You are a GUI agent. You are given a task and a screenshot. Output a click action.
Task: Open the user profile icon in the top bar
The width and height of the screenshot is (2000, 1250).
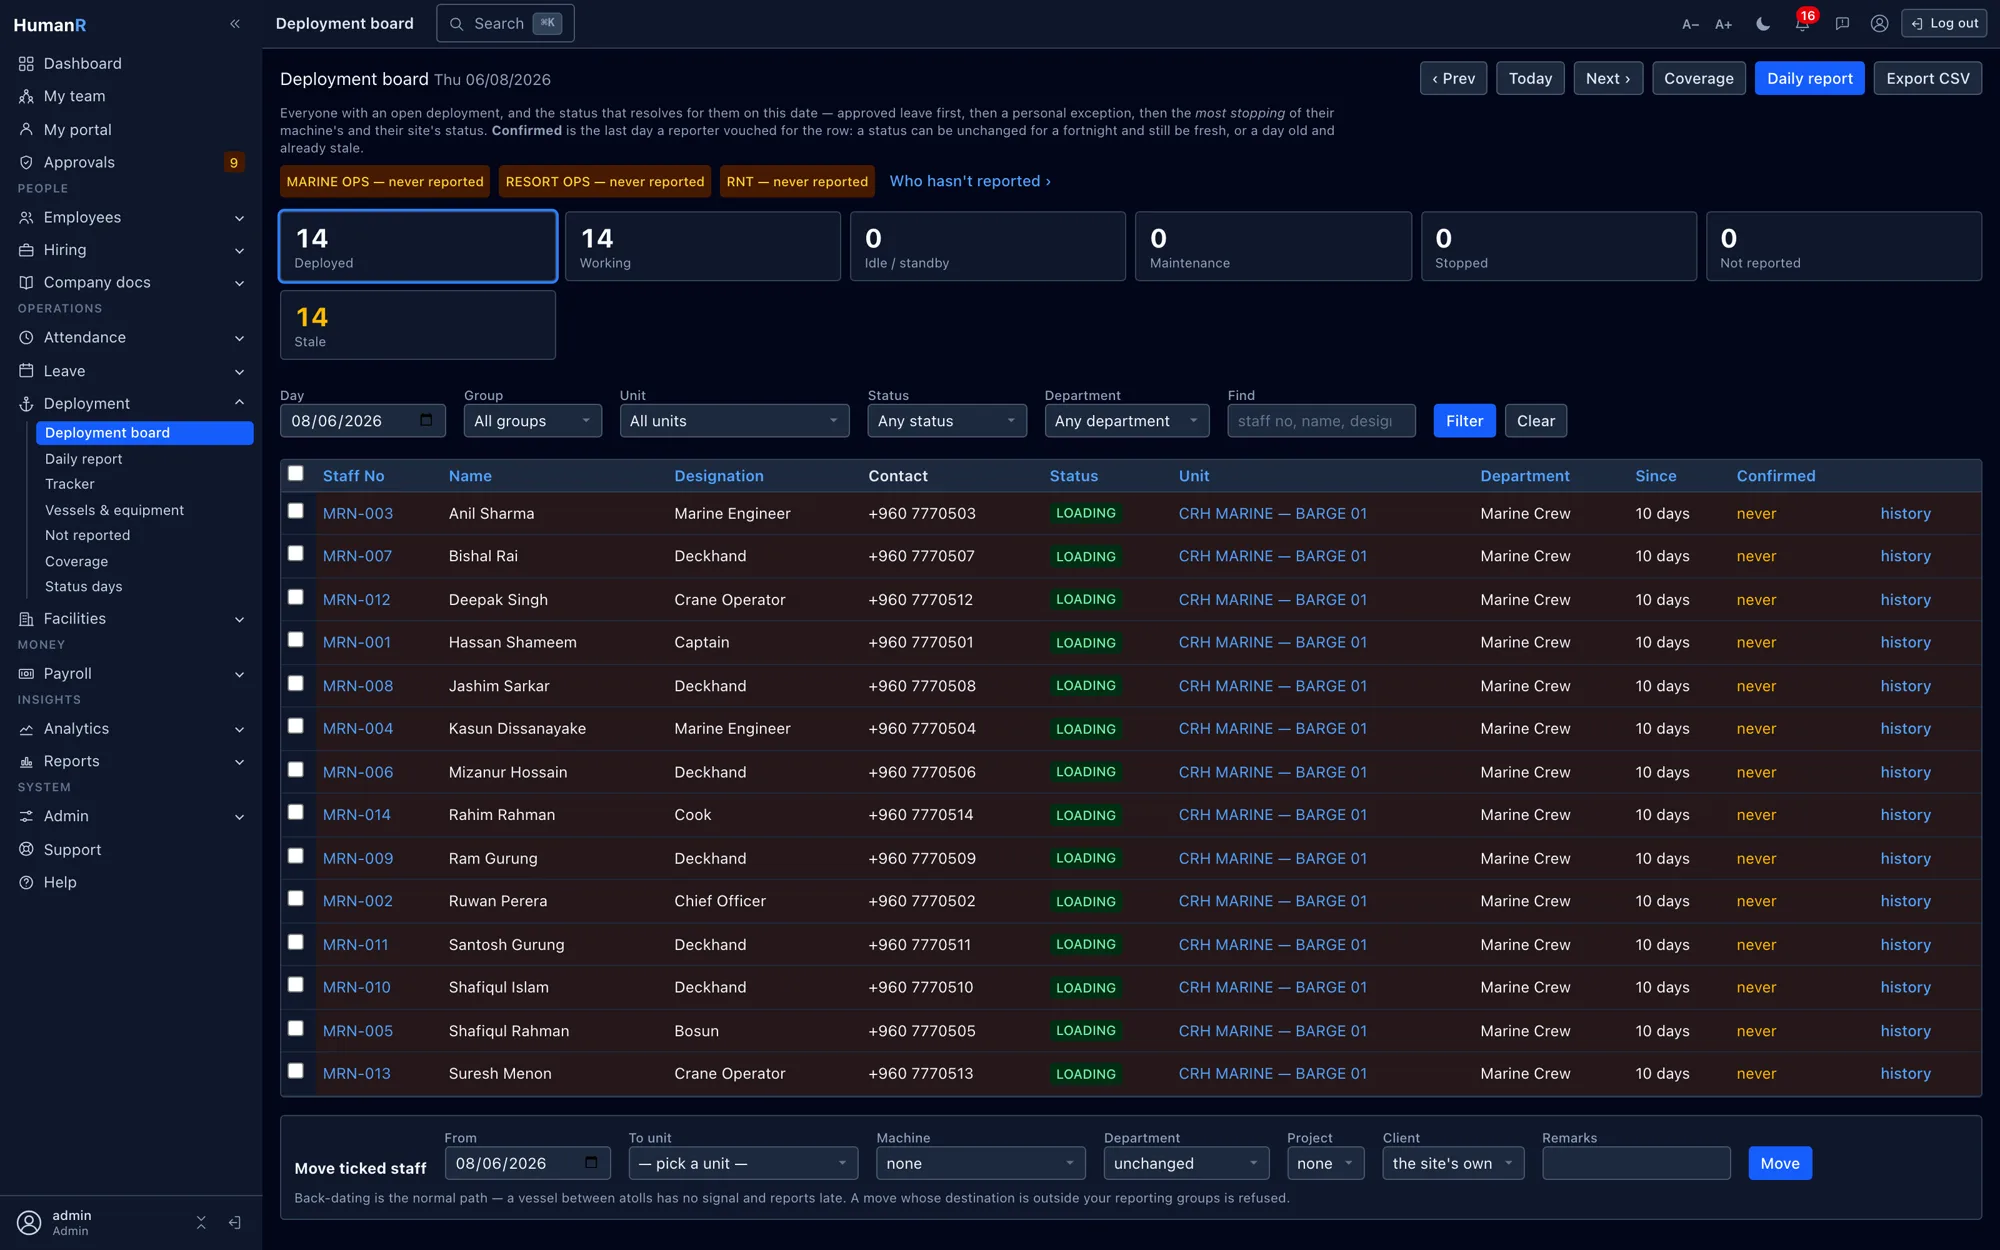point(1880,24)
